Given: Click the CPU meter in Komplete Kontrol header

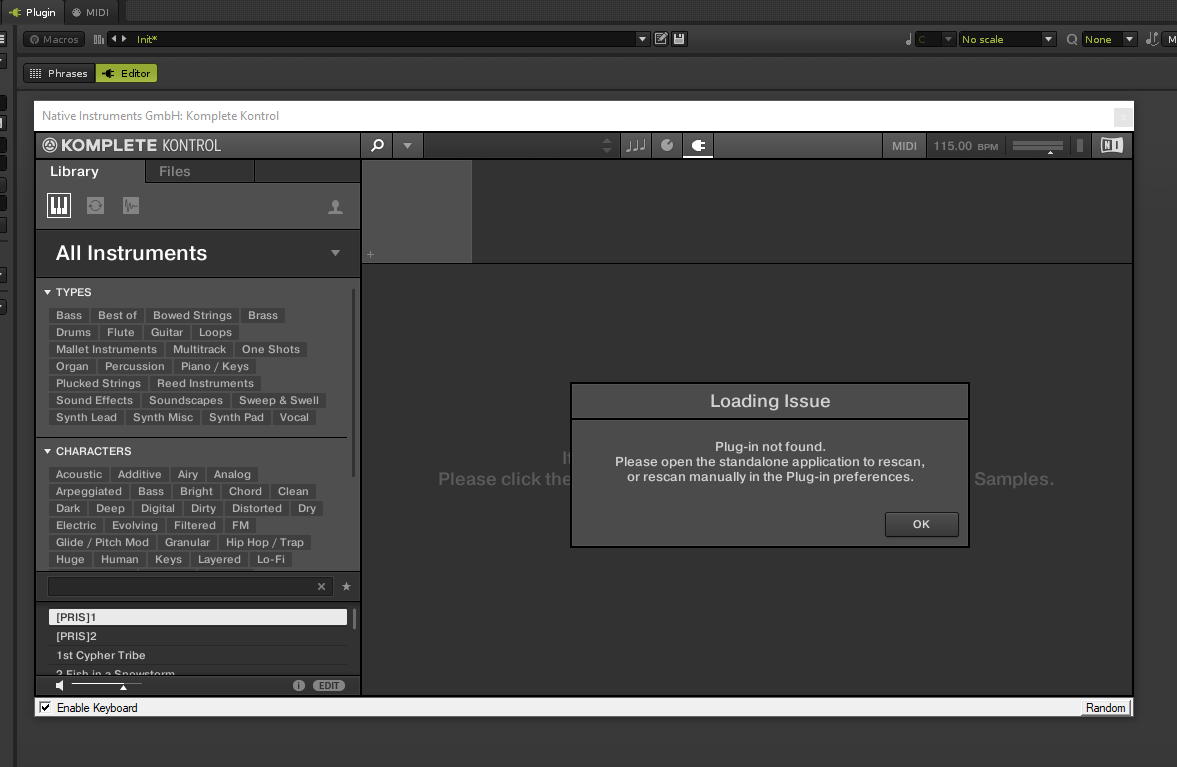Looking at the screenshot, I should coord(1080,146).
